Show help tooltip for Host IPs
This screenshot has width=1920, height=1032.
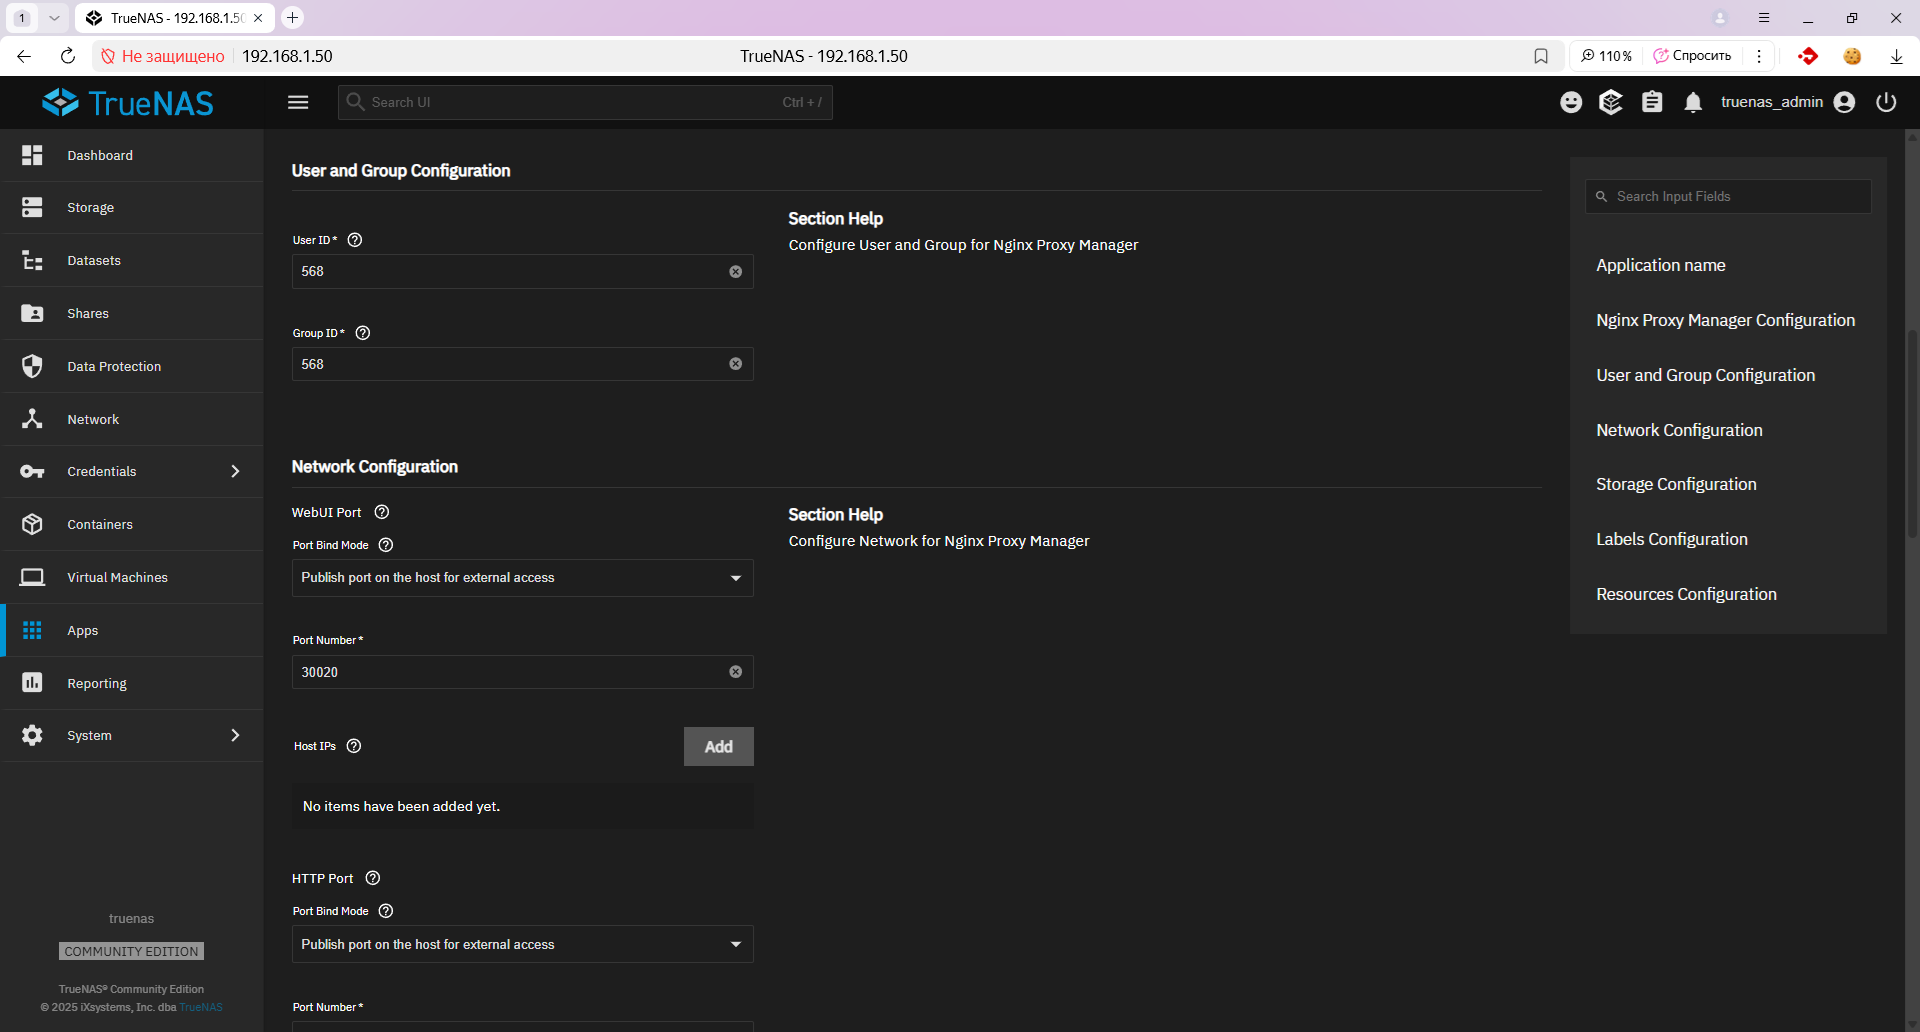pyautogui.click(x=354, y=746)
